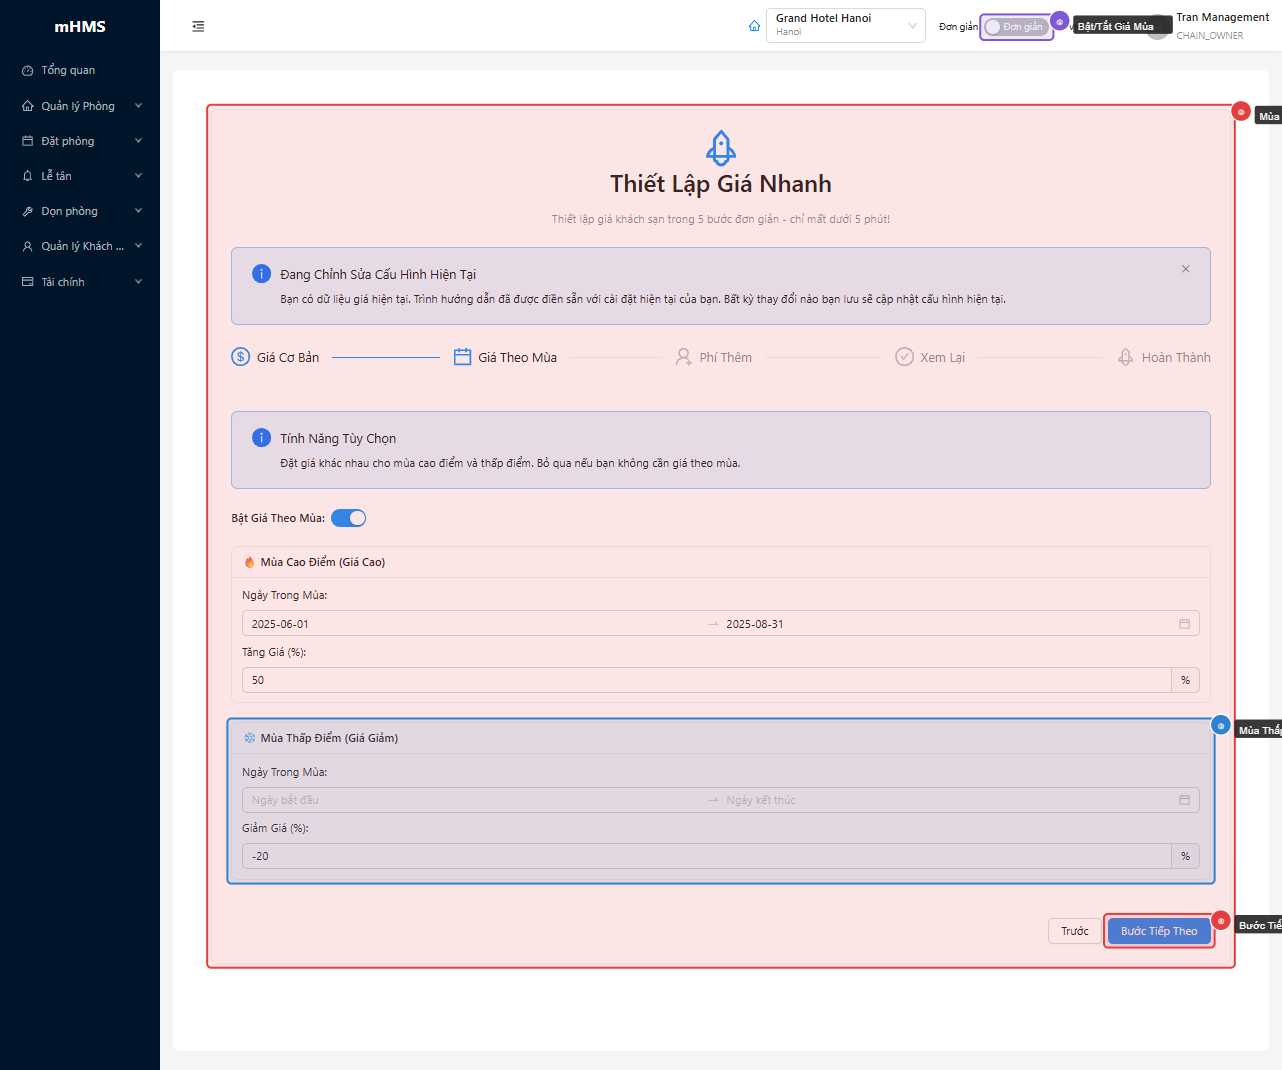1282x1070 pixels.
Task: Expand the Quản lý Phòng sidebar menu
Action: 80,106
